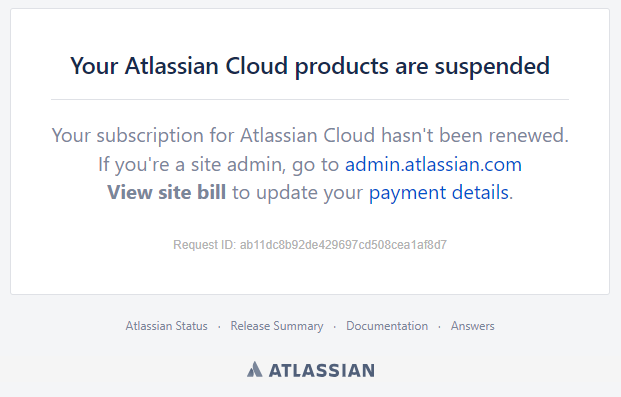Open Atlassian Status footer link

(166, 326)
